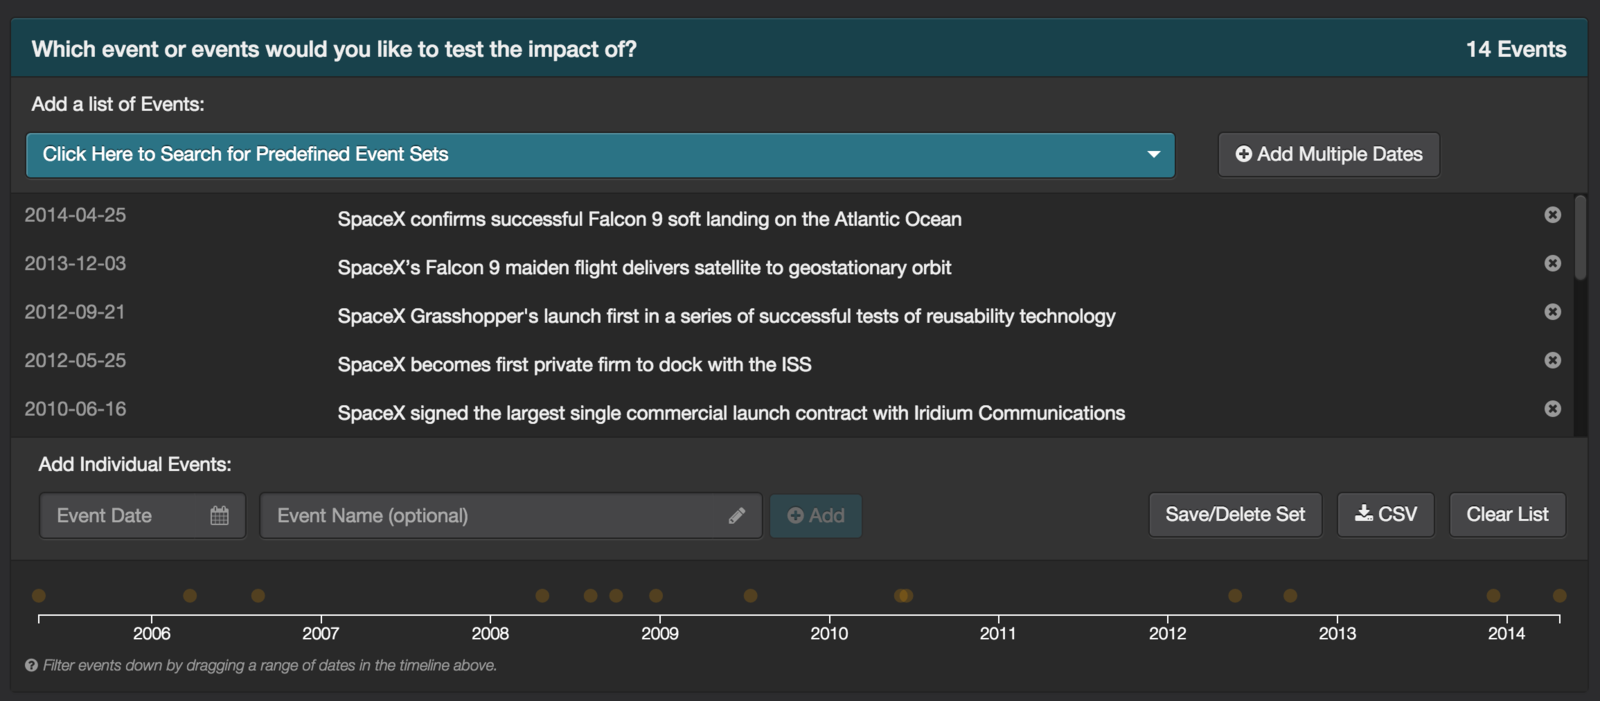Click the first timeline dot at far left
Viewport: 1600px width, 701px height.
coord(39,596)
